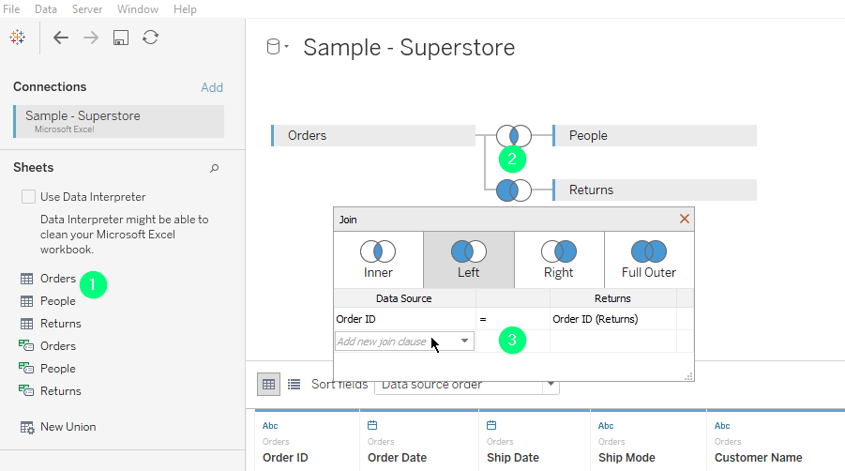Open the Orders-Returns left join icon
This screenshot has height=471, width=845.
click(x=514, y=190)
